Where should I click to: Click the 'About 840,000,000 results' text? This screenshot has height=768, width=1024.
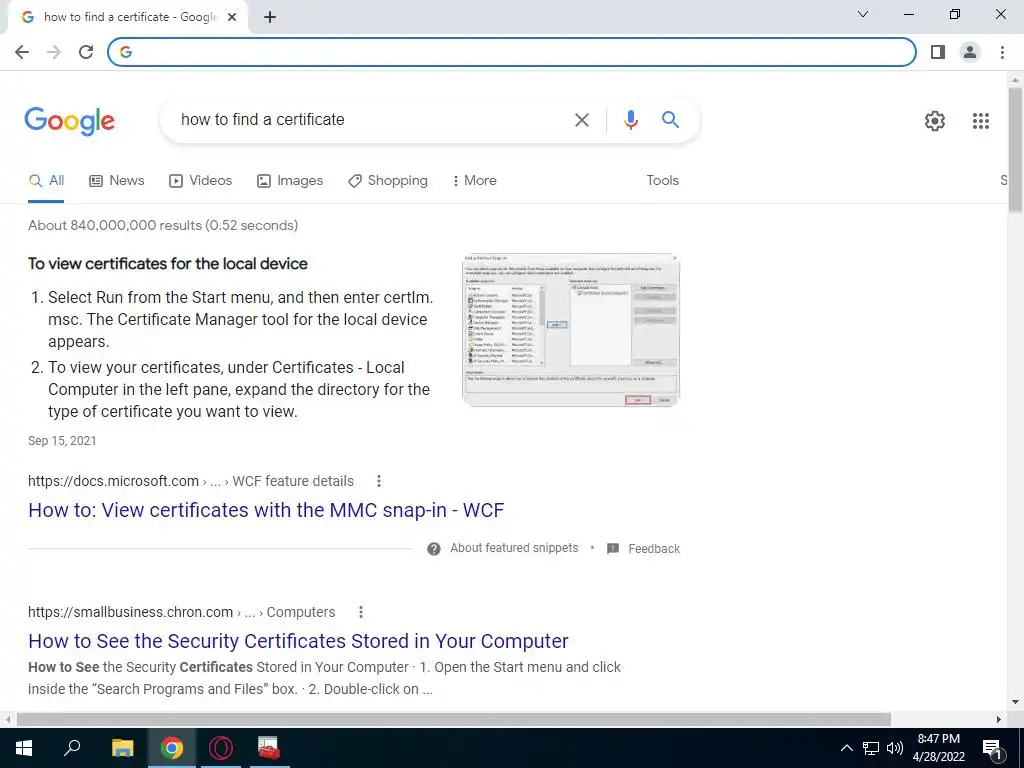[x=163, y=225]
